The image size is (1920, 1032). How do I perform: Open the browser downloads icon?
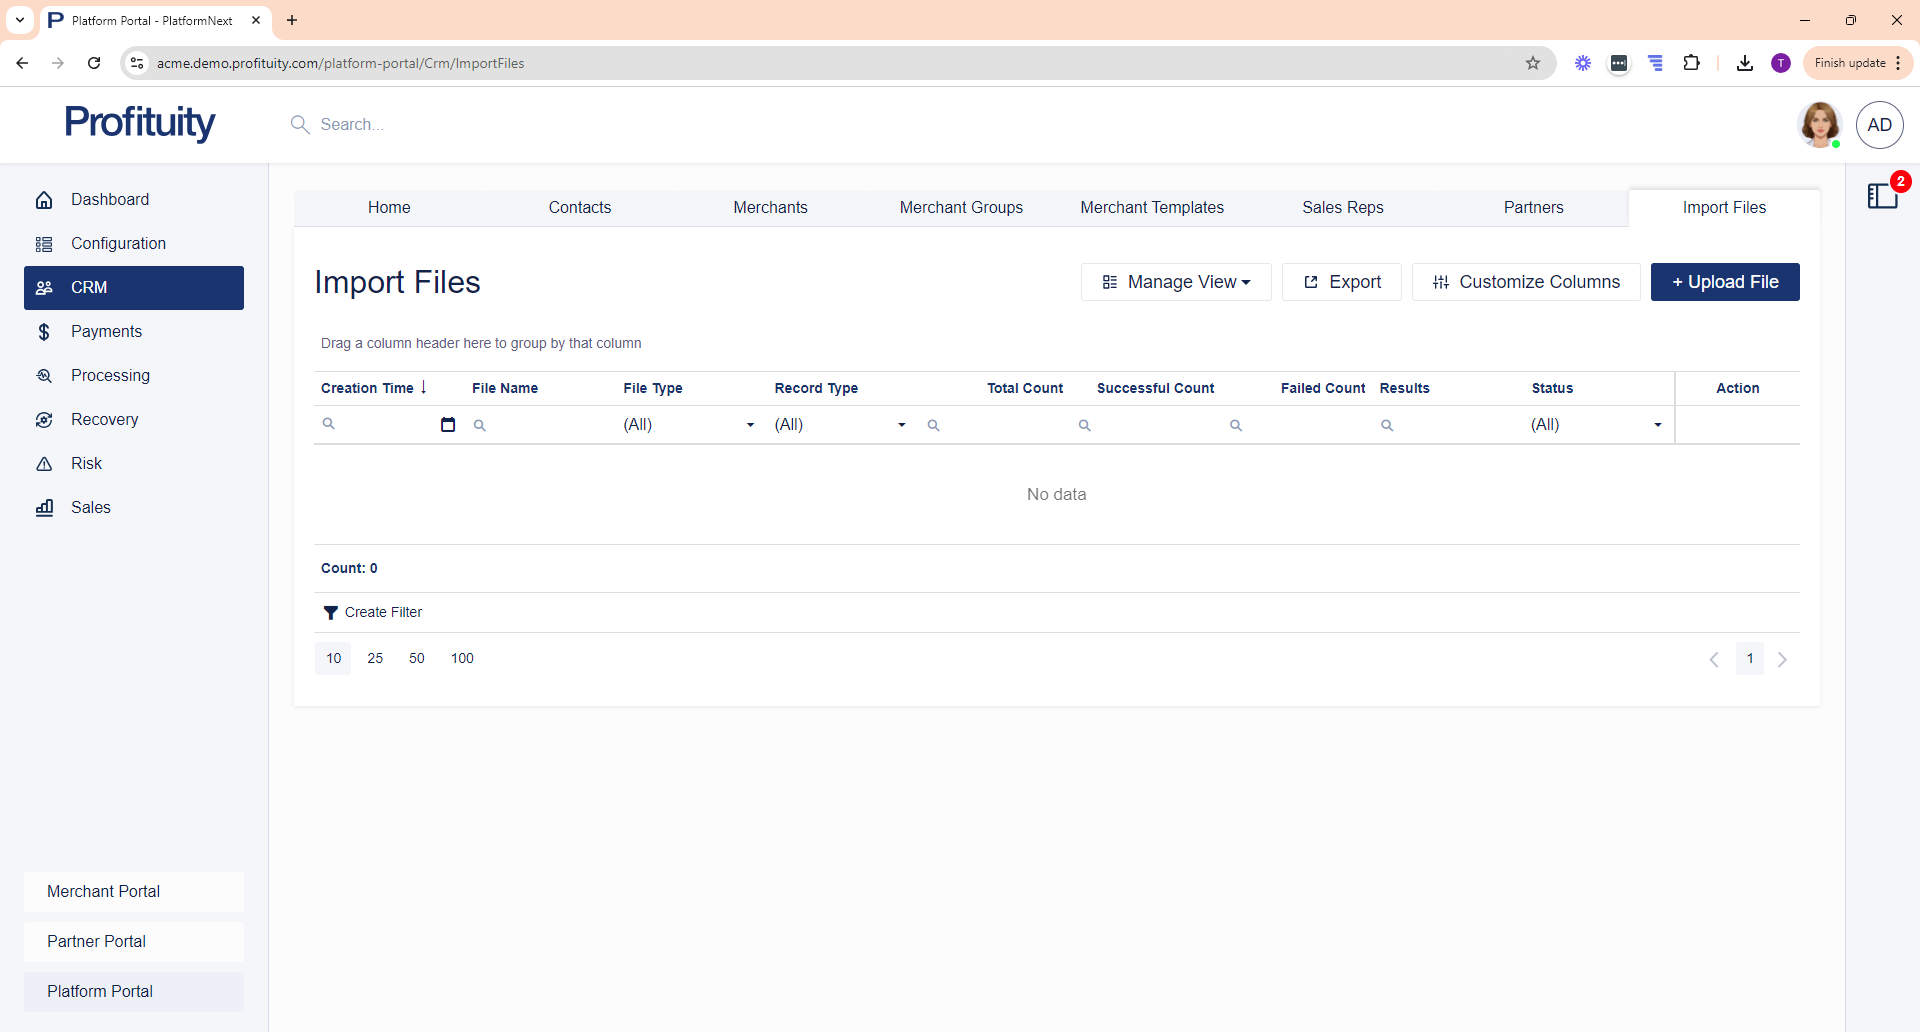(x=1745, y=63)
